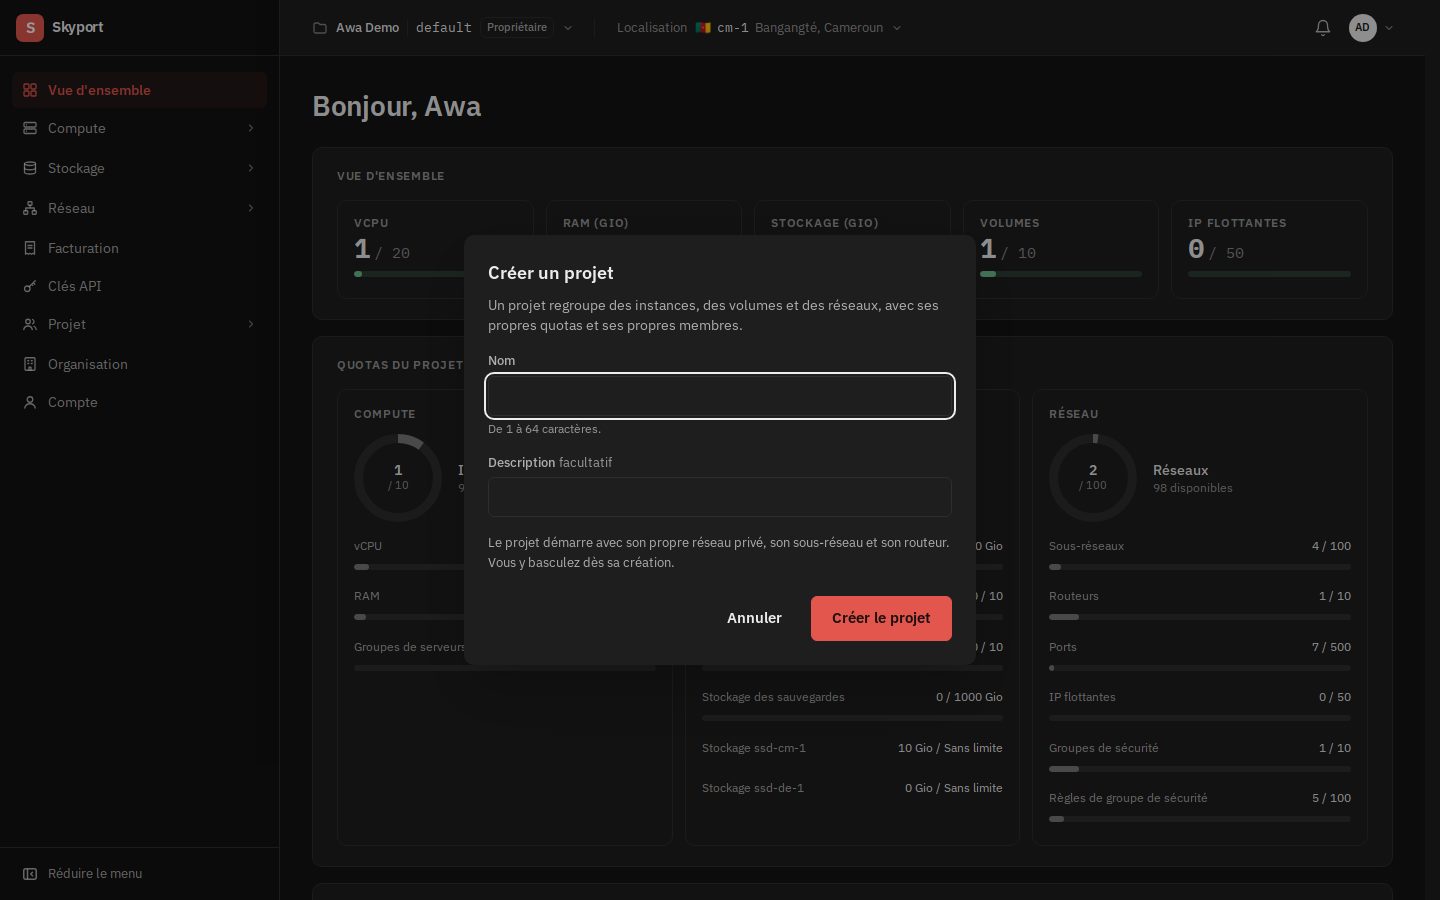The height and width of the screenshot is (900, 1440).
Task: Open the account menu chevron beside avatar
Action: point(1389,28)
